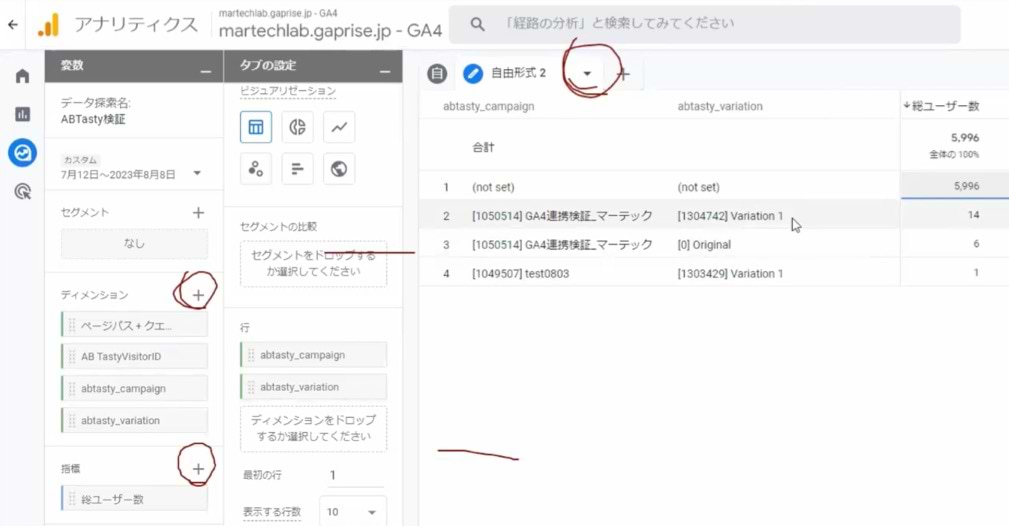The height and width of the screenshot is (528, 1009).
Task: Click the ABTasty検証 exploration name
Action: point(93,119)
